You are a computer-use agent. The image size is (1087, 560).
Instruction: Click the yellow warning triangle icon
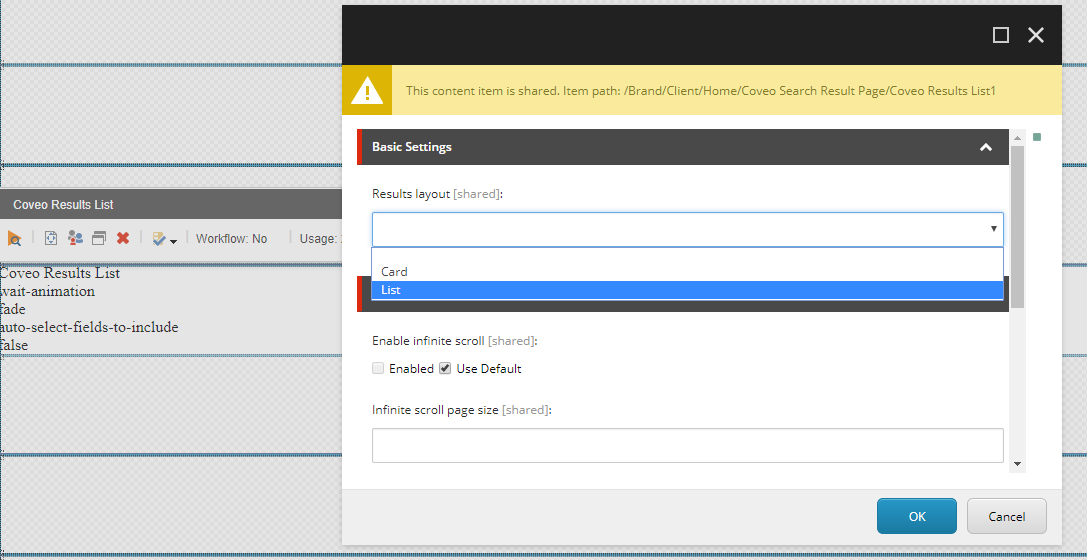point(367,90)
